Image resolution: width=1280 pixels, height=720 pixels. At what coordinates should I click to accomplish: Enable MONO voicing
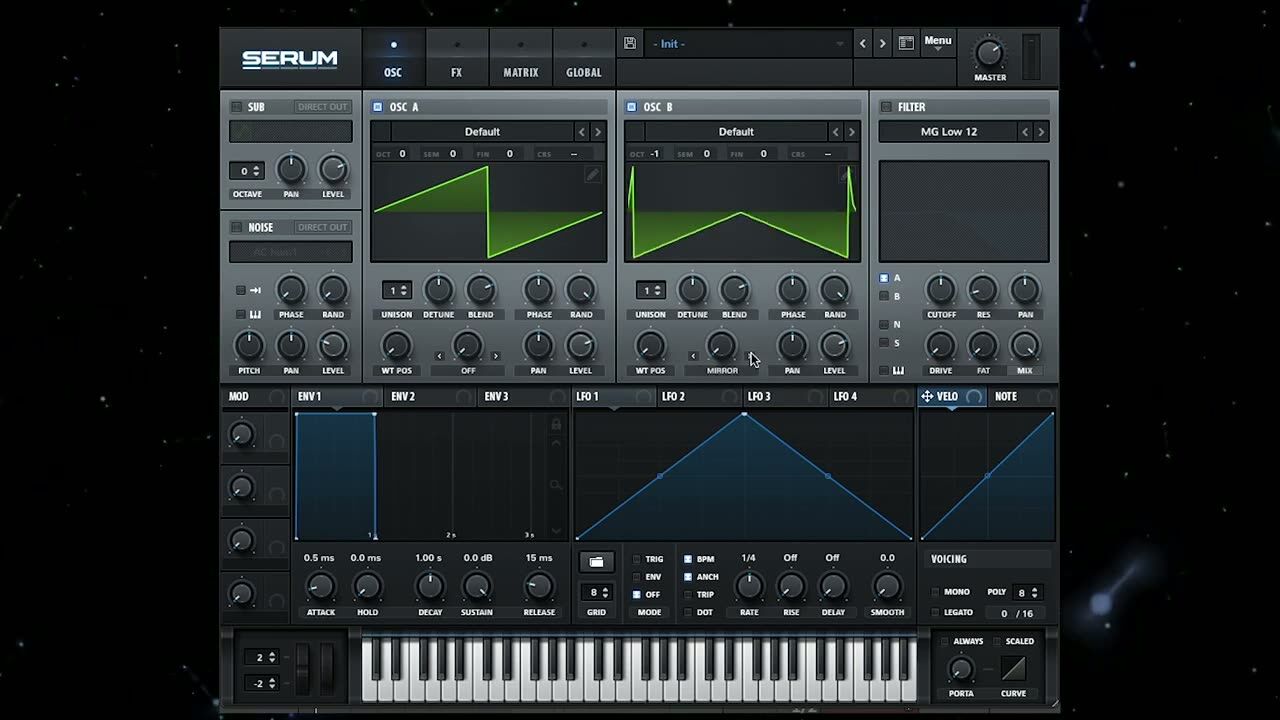point(935,592)
